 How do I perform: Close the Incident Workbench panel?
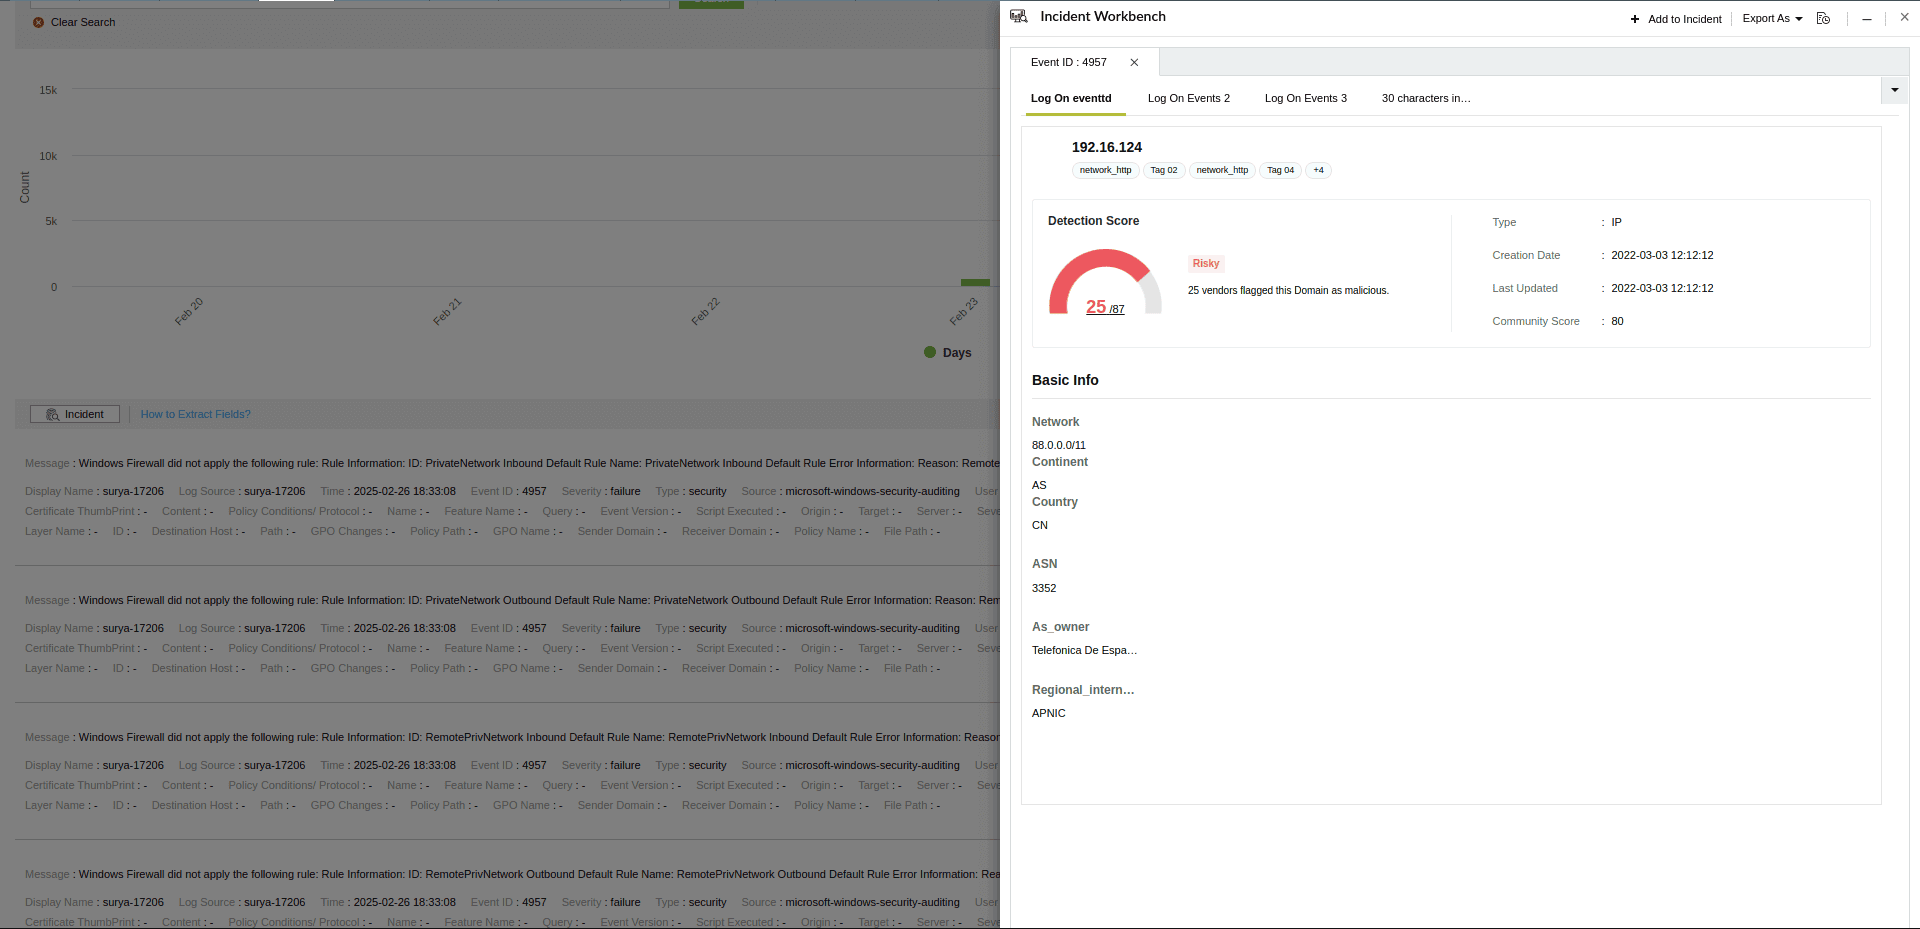[1904, 17]
